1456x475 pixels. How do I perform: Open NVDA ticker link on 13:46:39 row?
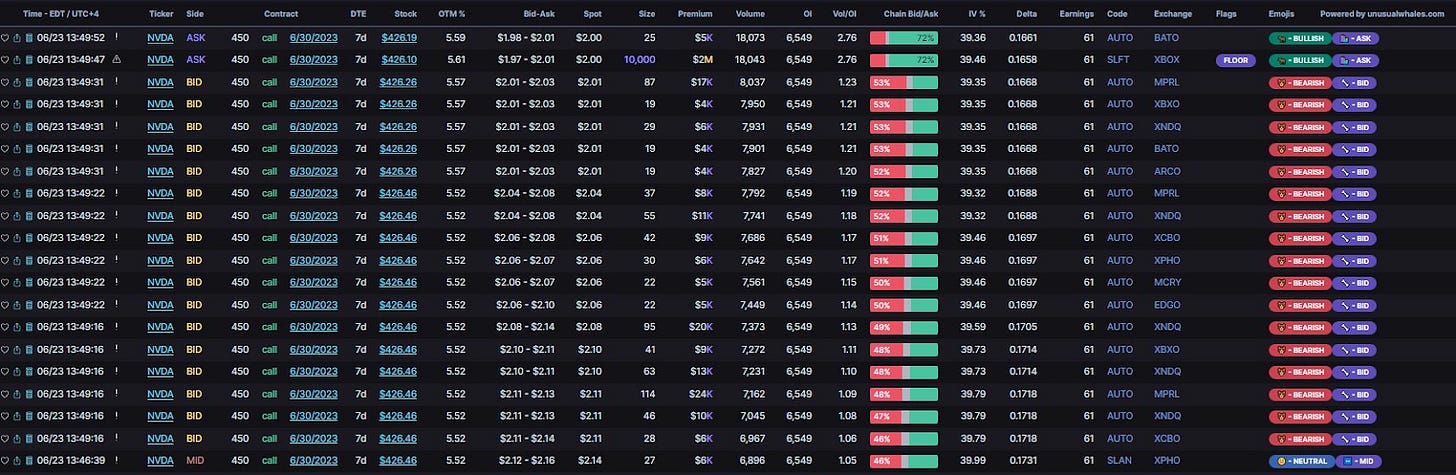(160, 460)
